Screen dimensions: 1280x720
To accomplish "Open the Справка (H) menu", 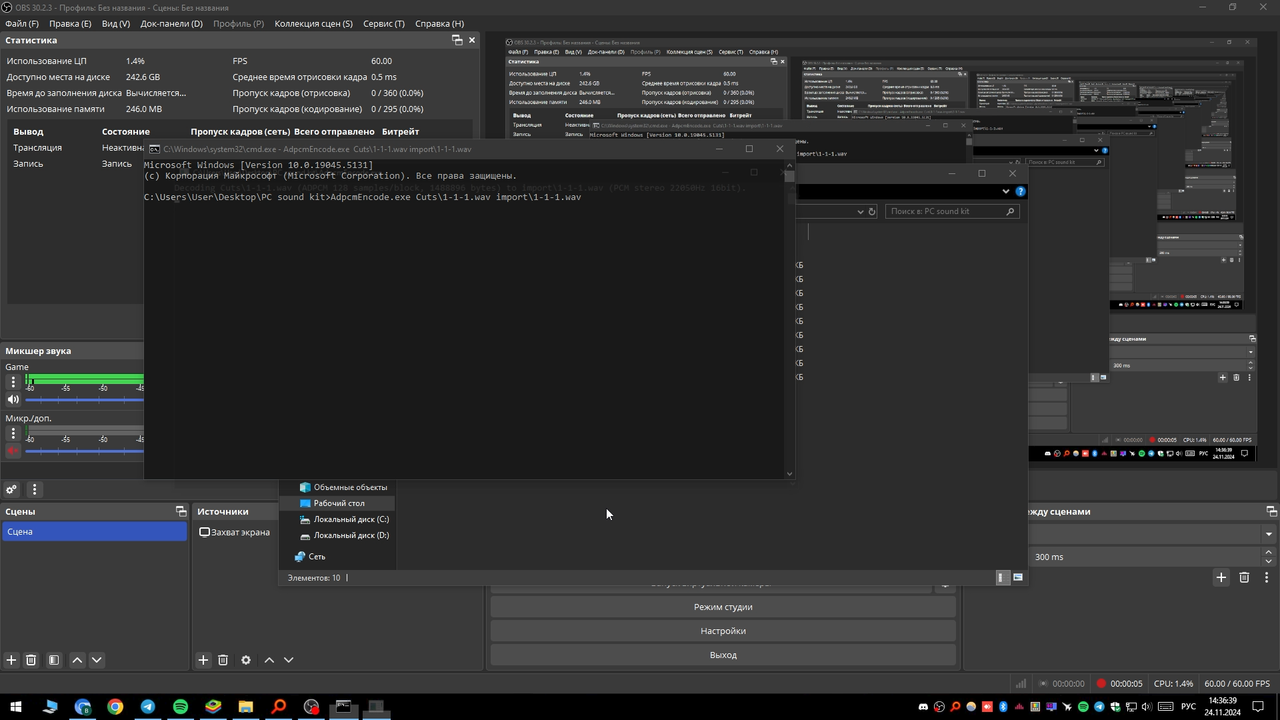I will click(x=439, y=23).
